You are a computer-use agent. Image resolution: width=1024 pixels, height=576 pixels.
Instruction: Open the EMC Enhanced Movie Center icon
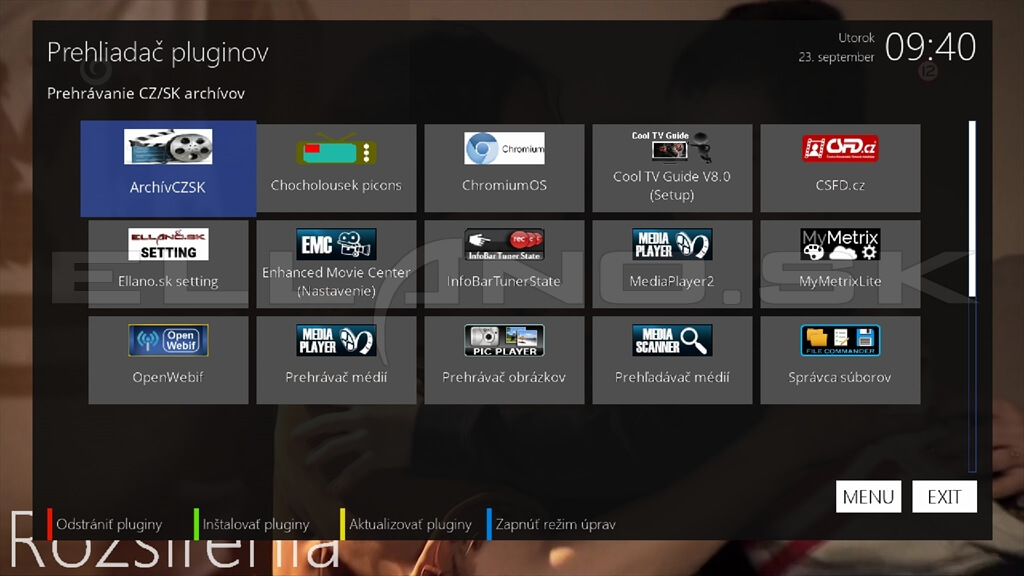click(336, 244)
